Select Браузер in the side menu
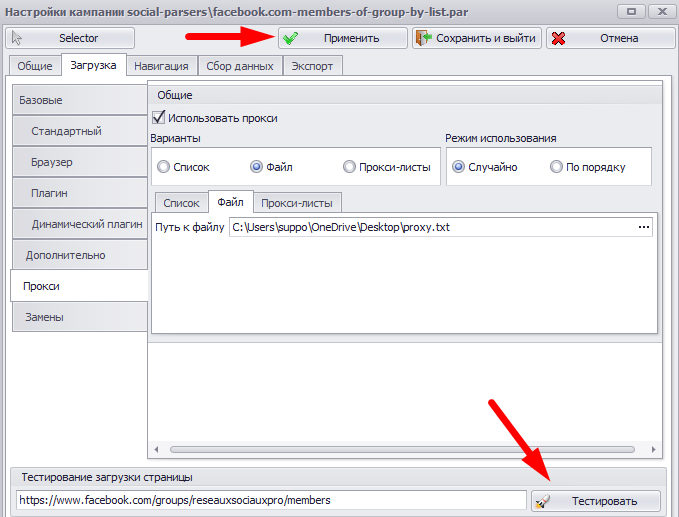679x517 pixels. (x=80, y=162)
